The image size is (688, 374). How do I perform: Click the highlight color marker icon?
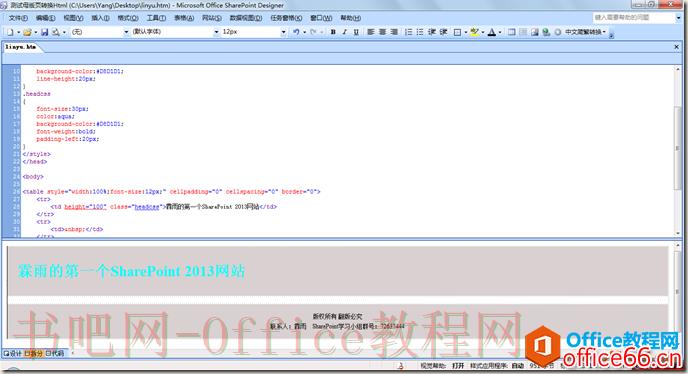click(x=474, y=32)
